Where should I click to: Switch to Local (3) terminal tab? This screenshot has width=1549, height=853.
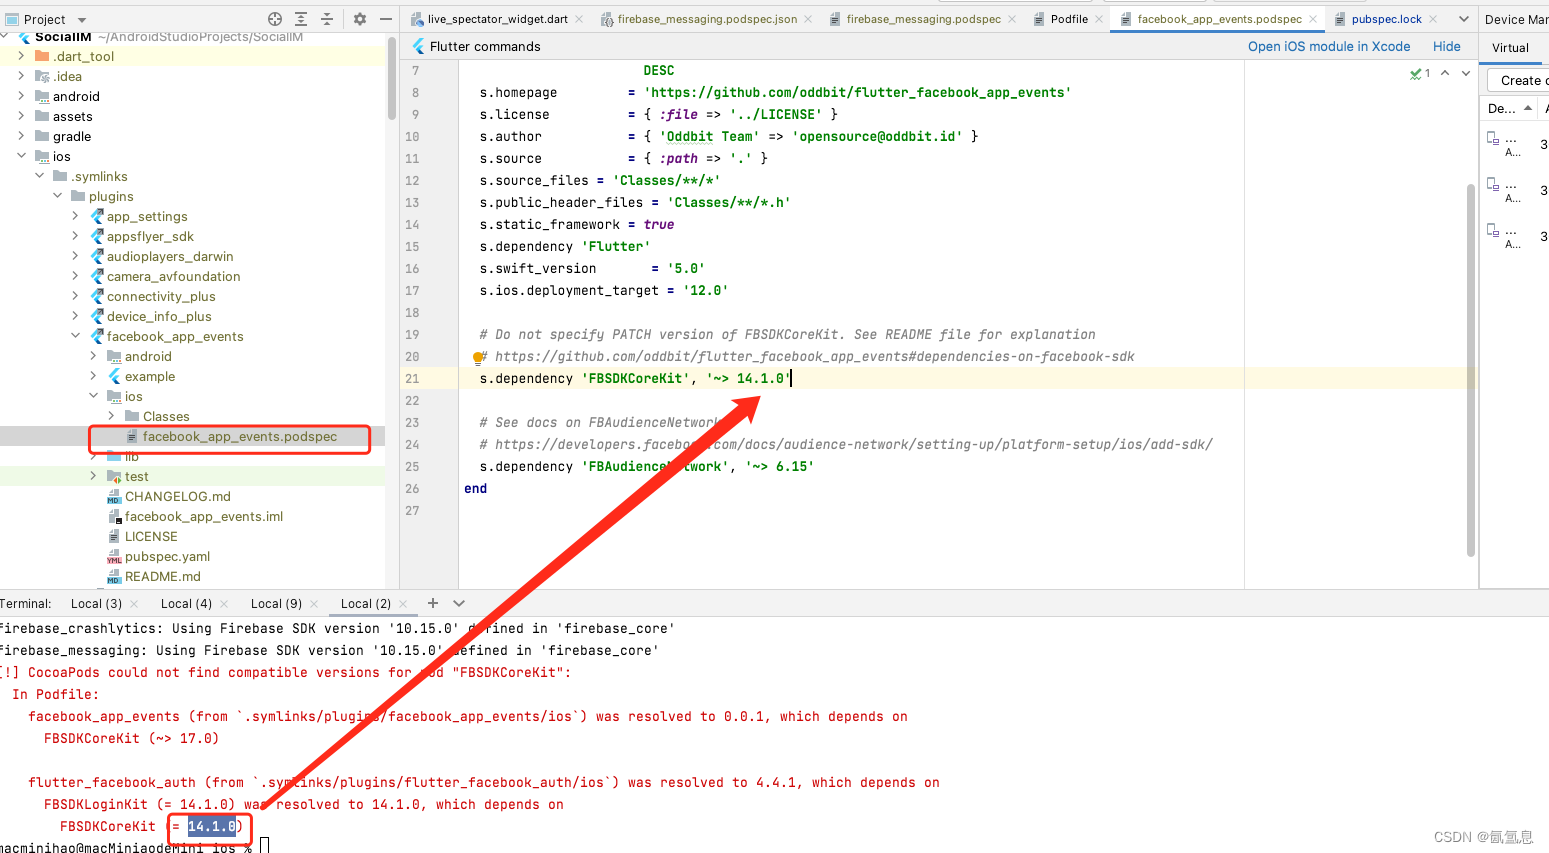96,604
